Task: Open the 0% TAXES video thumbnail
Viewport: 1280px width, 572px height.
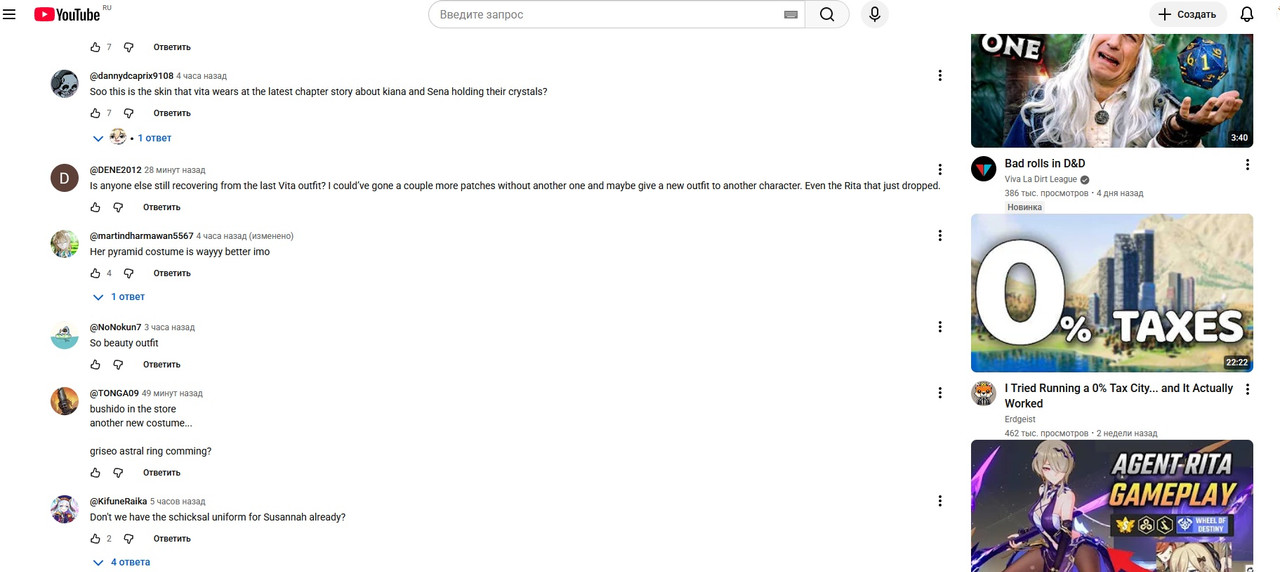Action: [1112, 293]
